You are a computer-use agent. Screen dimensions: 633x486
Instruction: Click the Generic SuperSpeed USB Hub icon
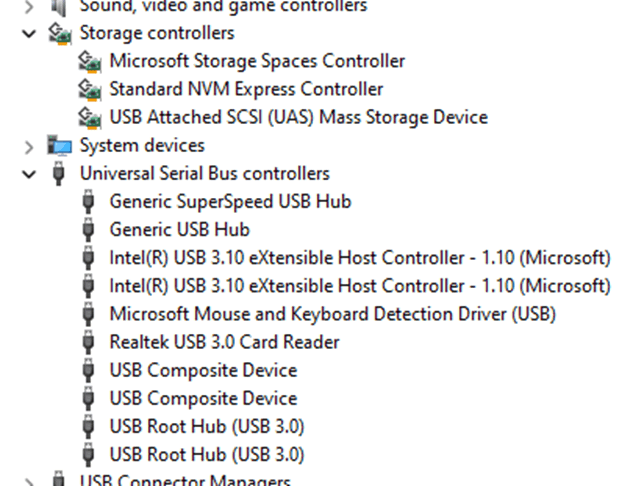(91, 202)
